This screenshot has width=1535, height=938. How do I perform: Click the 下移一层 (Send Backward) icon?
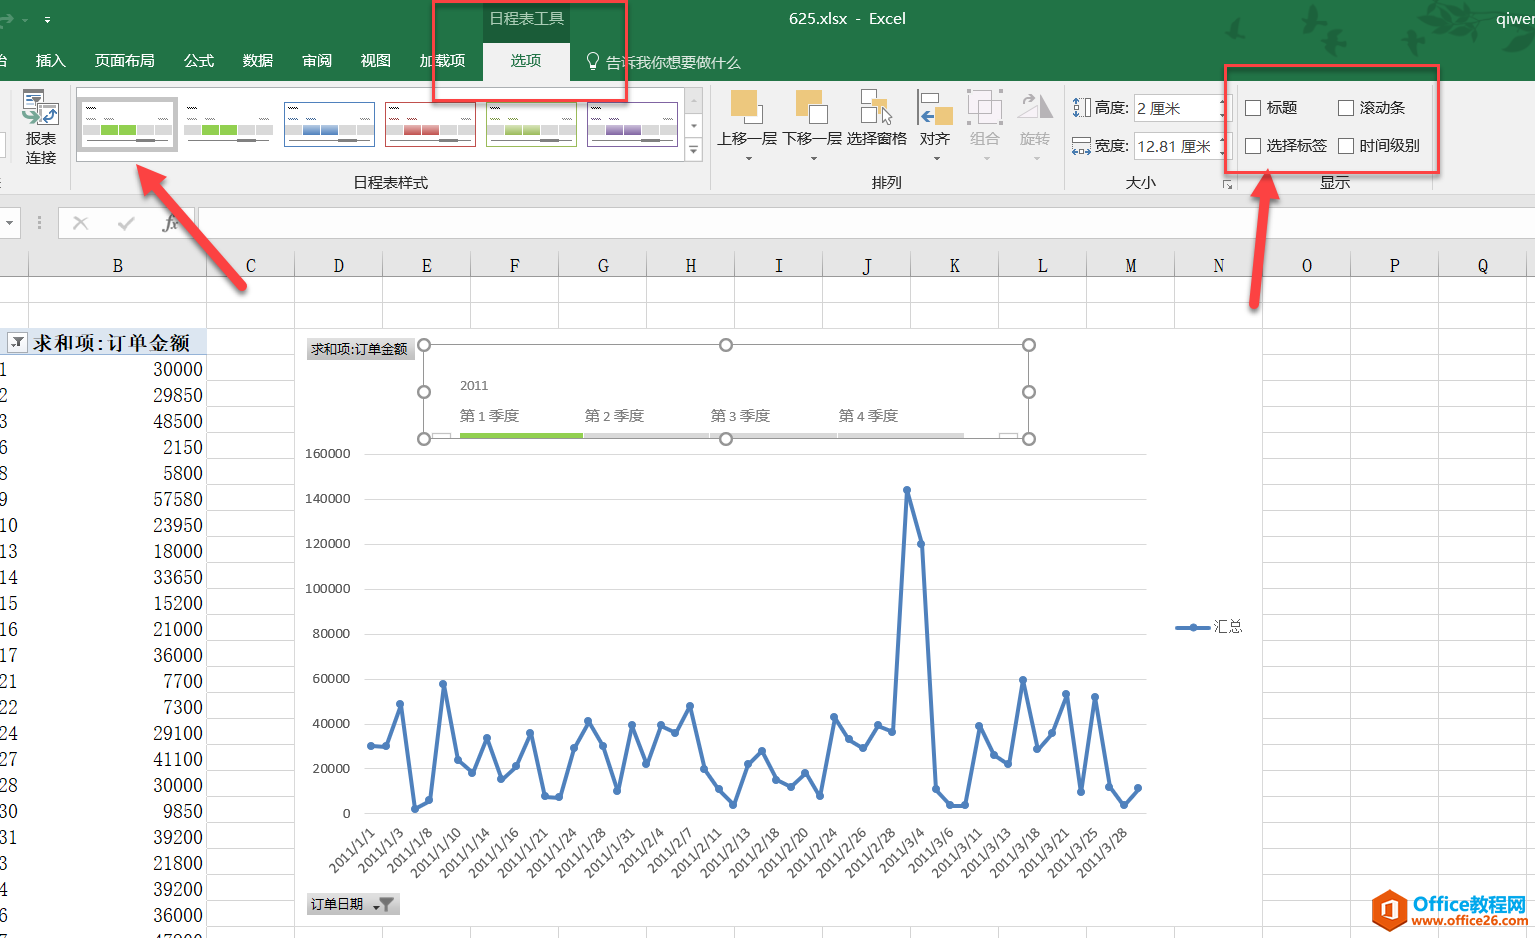coord(811,108)
